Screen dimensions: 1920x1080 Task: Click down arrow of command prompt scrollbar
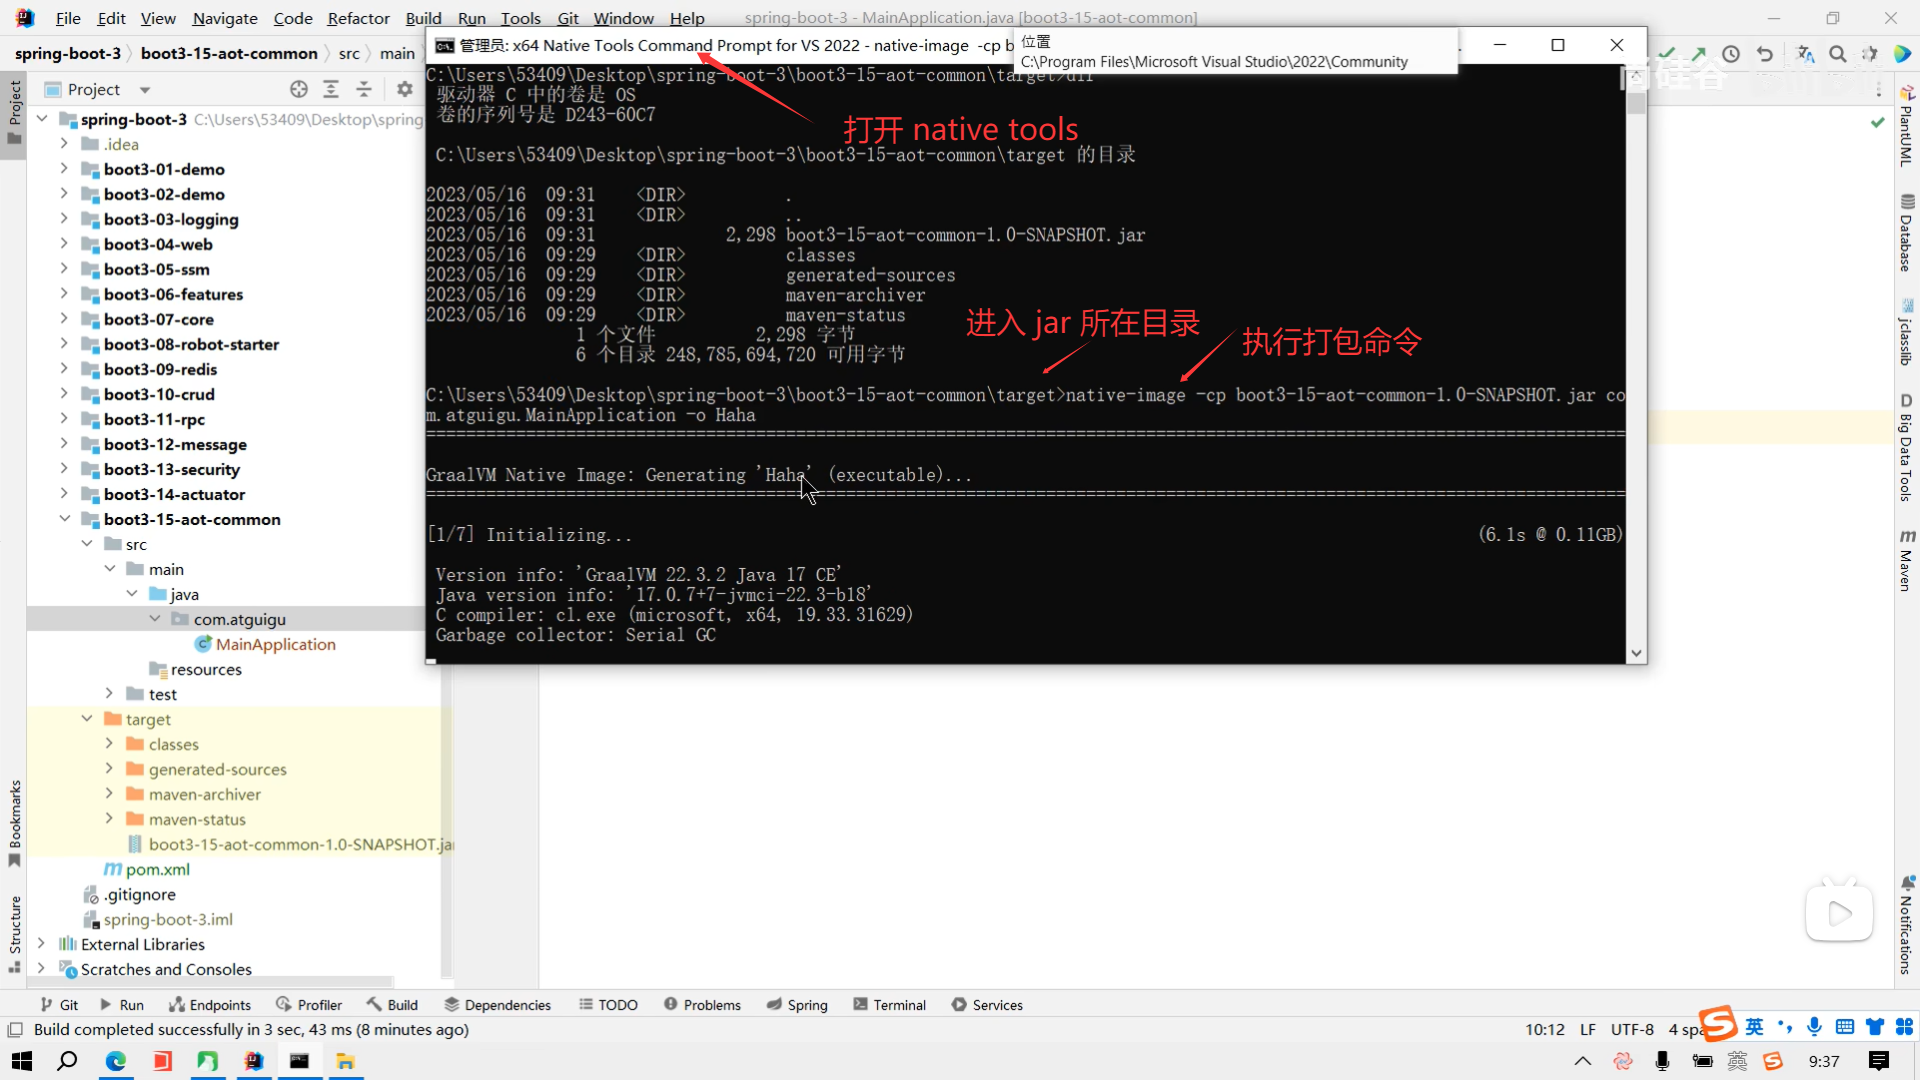(x=1636, y=653)
